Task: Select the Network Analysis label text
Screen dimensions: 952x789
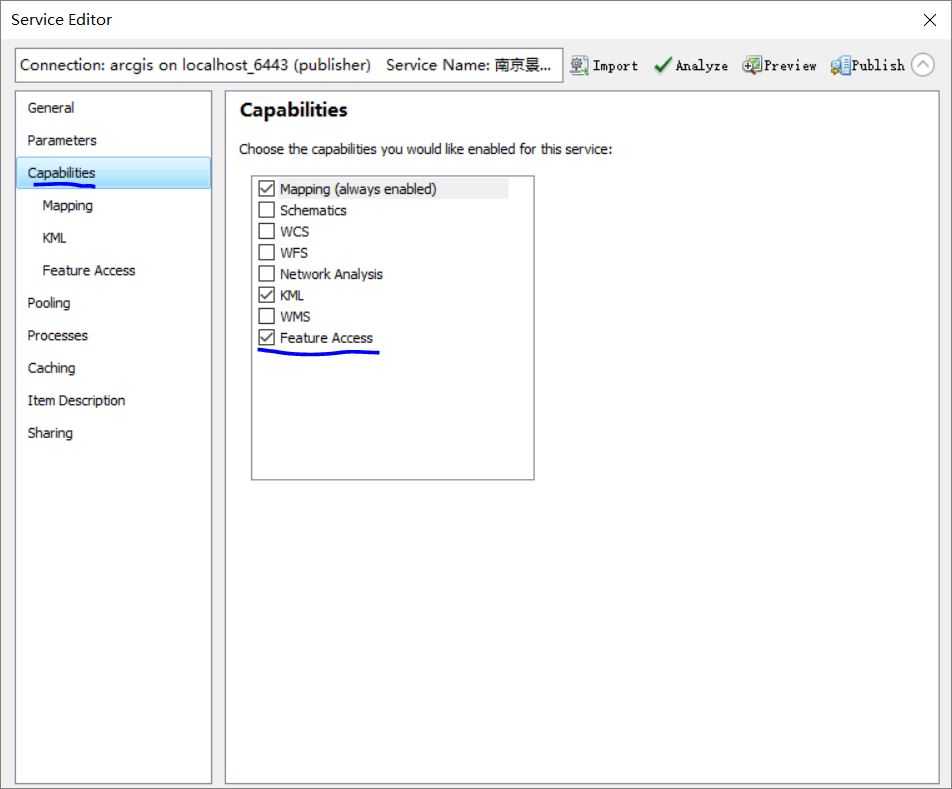Action: [332, 274]
